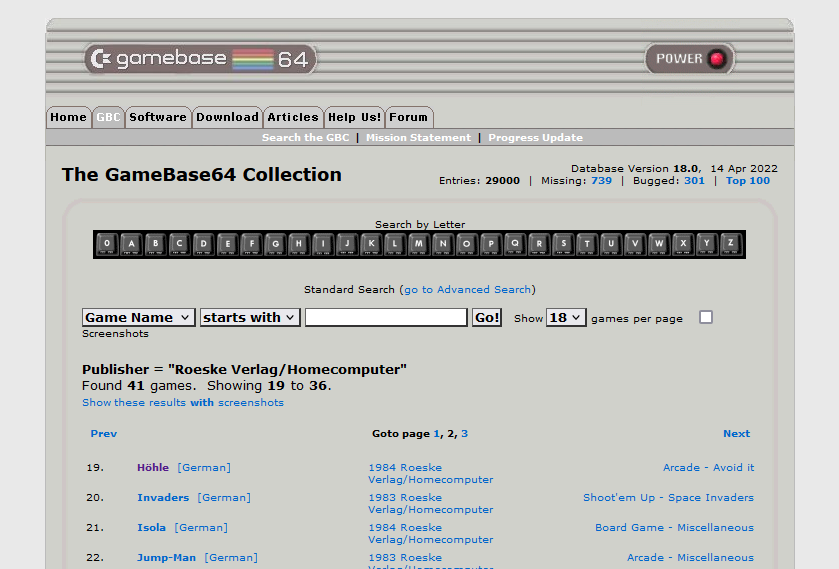The width and height of the screenshot is (839, 569).
Task: Show these results with screenshots link
Action: (183, 403)
